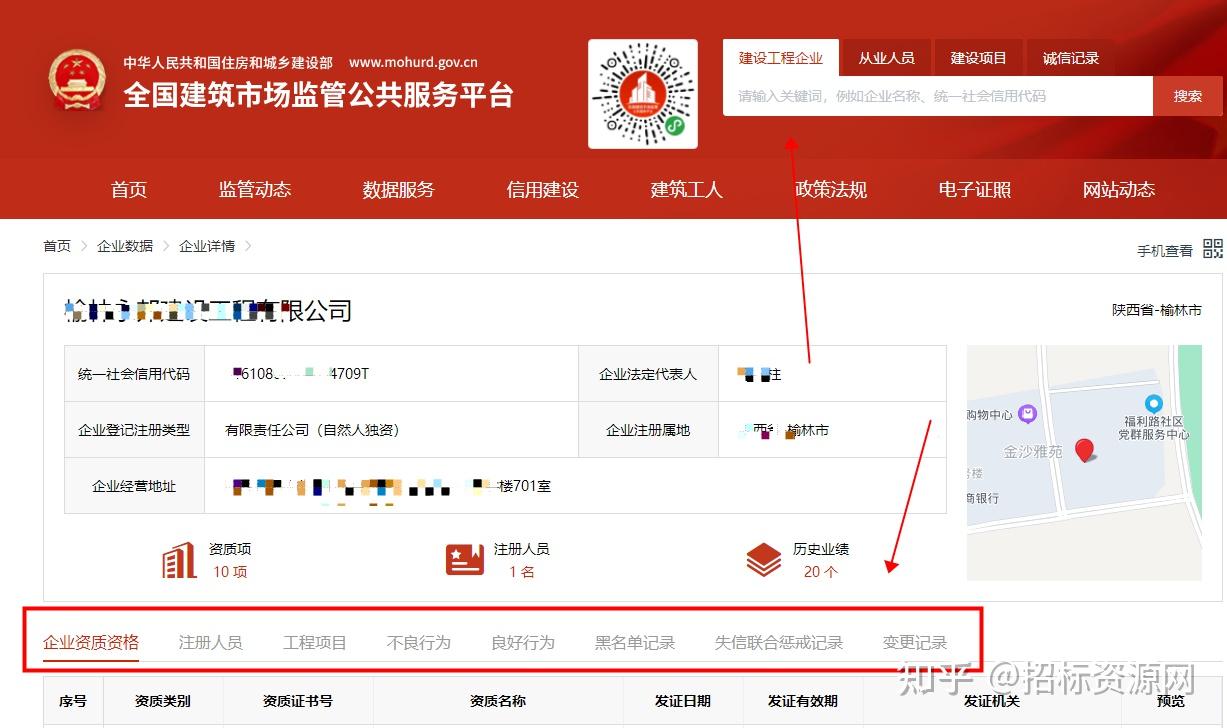Open 政策法规 navigation item

point(831,190)
